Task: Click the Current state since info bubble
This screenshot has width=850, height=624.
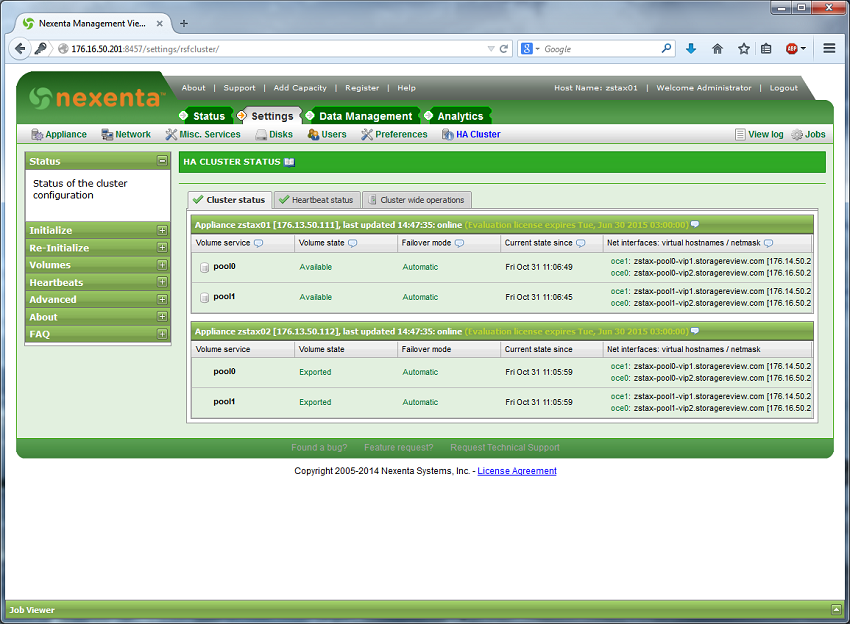Action: tap(581, 243)
